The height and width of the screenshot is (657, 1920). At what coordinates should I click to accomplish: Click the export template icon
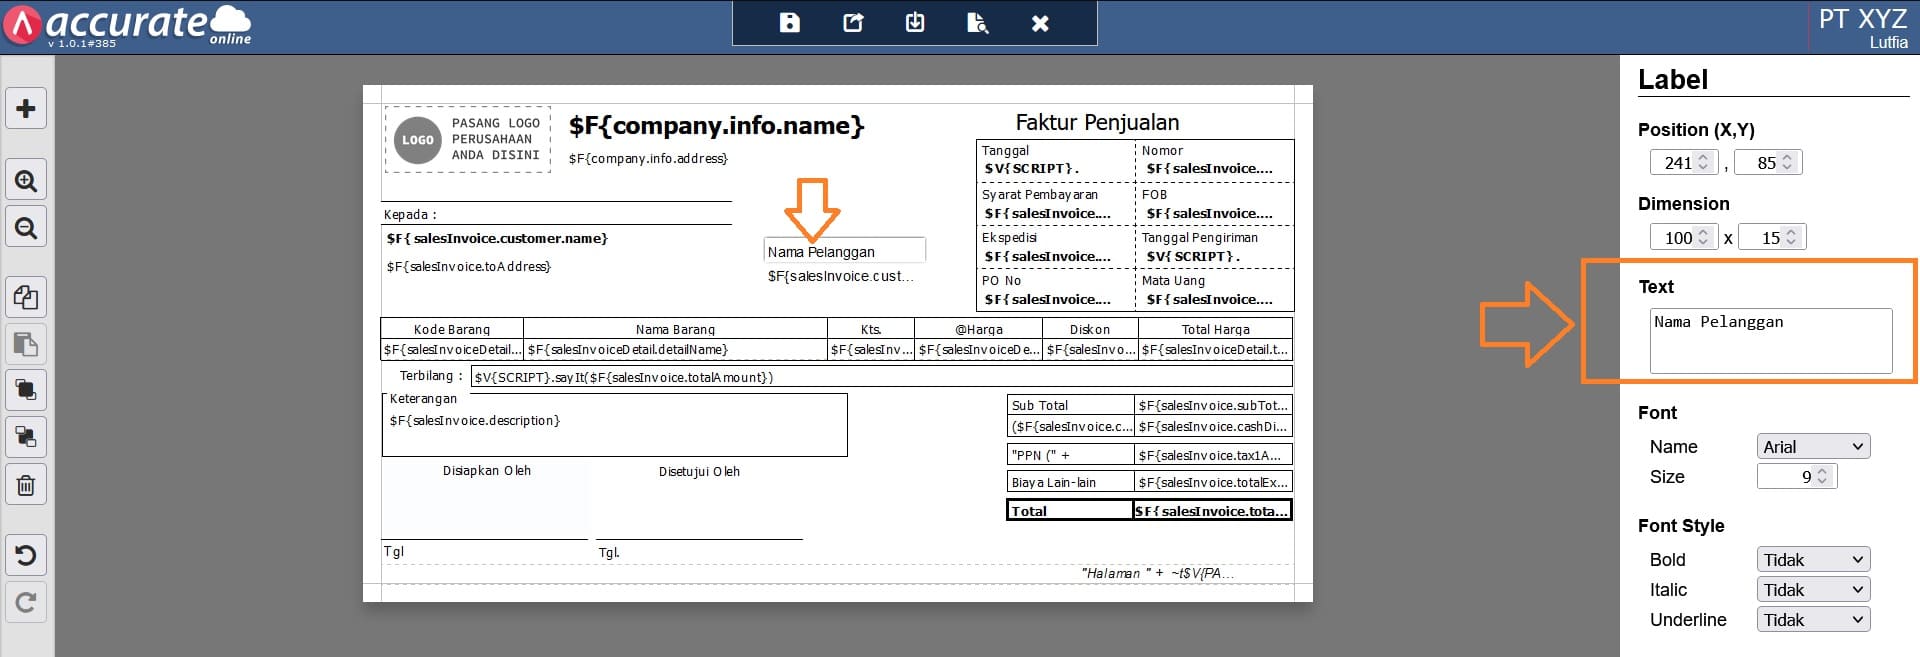coord(853,23)
